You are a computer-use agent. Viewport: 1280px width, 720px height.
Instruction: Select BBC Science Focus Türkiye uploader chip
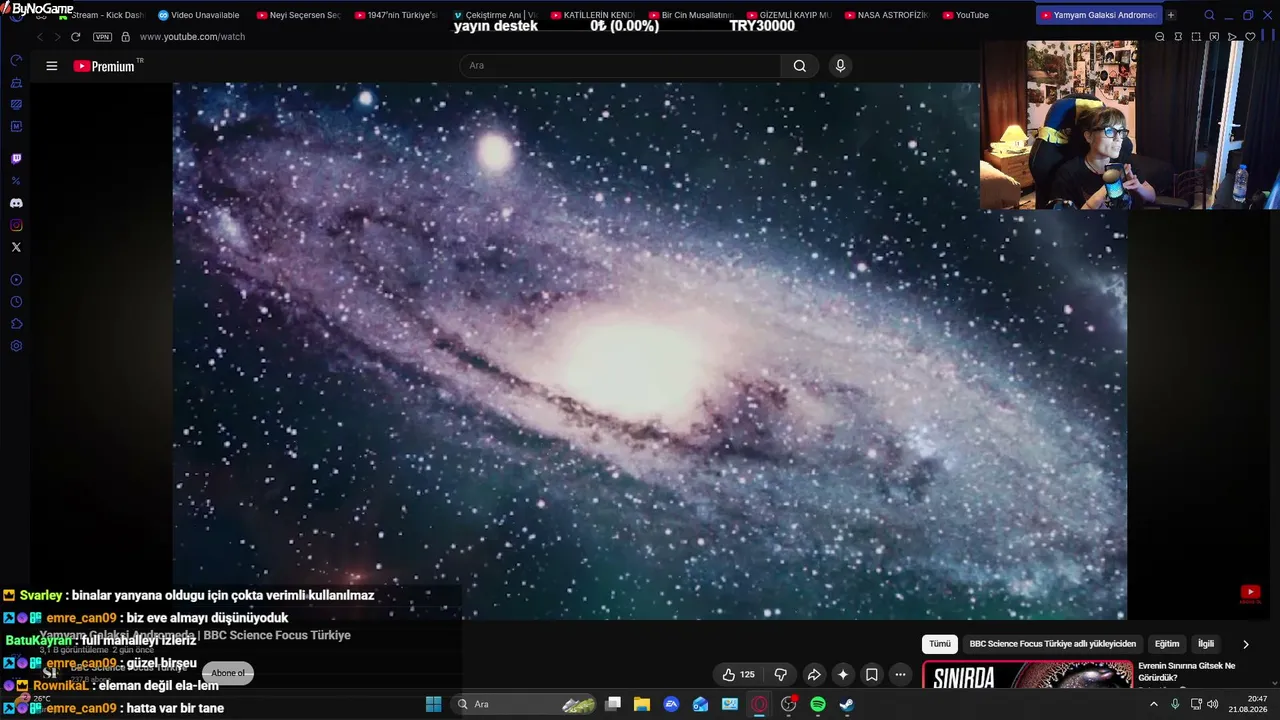pyautogui.click(x=1053, y=644)
